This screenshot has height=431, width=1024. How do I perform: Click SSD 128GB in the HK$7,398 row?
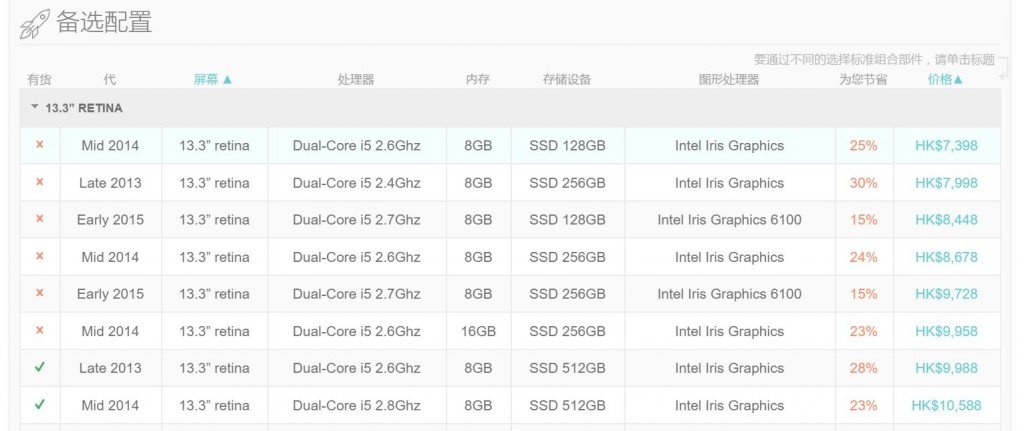click(x=568, y=146)
